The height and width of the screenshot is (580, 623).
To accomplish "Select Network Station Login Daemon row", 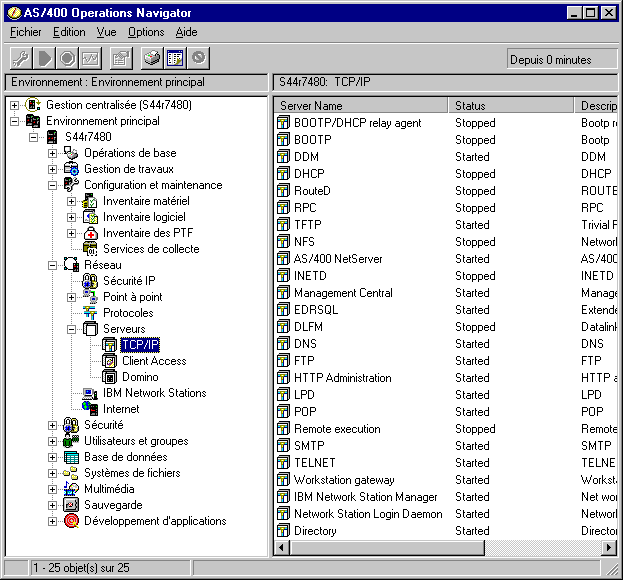I will [x=368, y=514].
